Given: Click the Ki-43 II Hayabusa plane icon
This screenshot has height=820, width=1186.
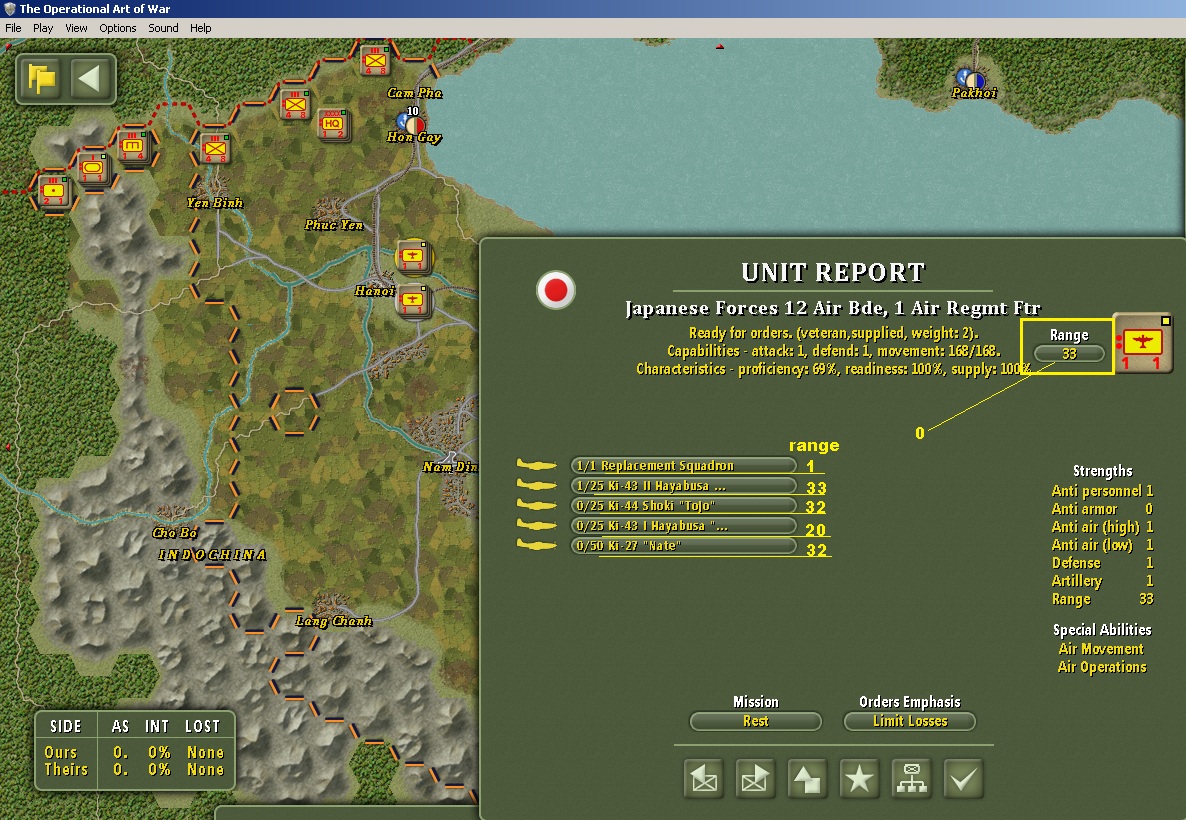Looking at the screenshot, I should 537,485.
